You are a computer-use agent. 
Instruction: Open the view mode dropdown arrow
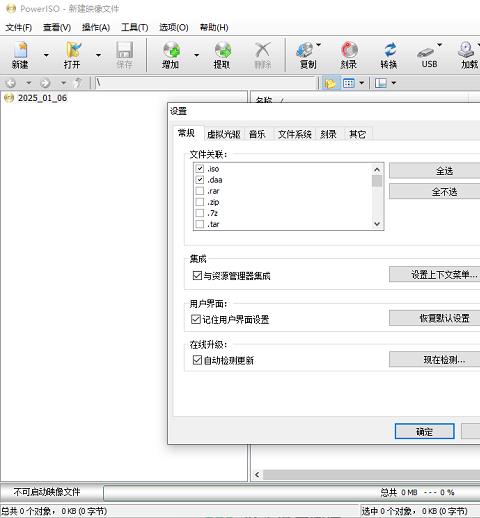pos(362,83)
